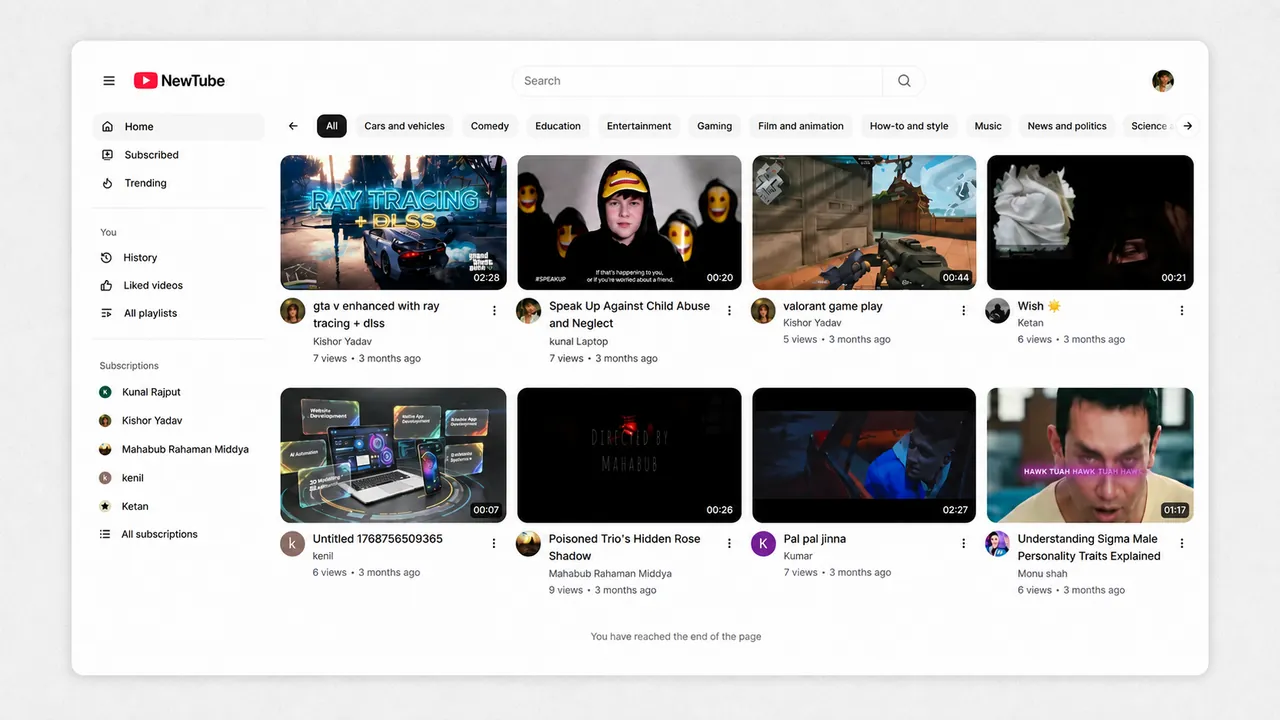Click the History clock icon
The image size is (1280, 720).
(106, 258)
